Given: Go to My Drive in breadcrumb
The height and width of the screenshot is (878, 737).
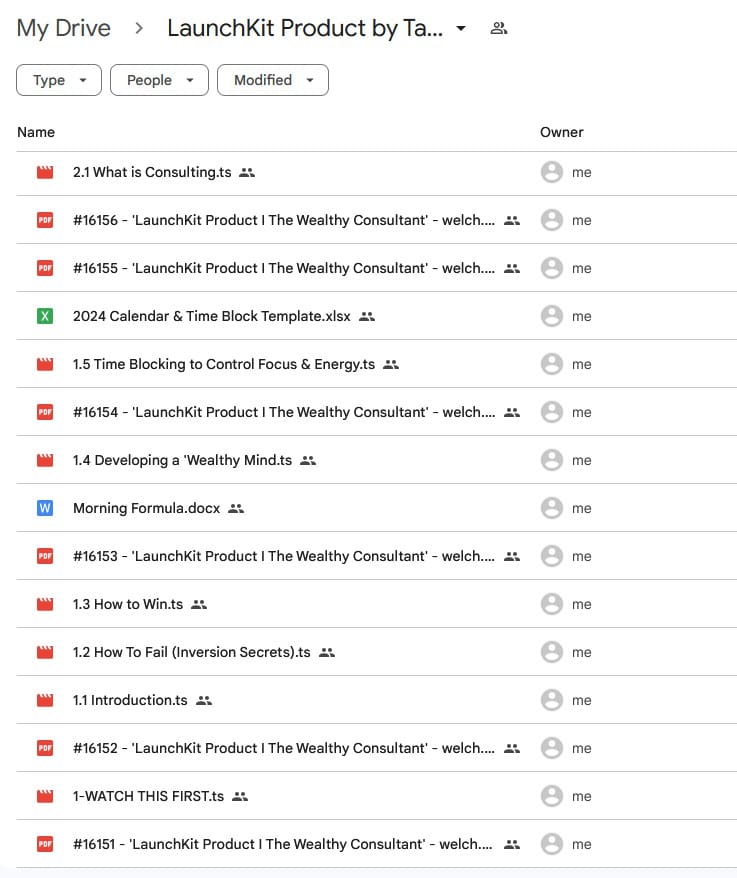Looking at the screenshot, I should tap(64, 29).
